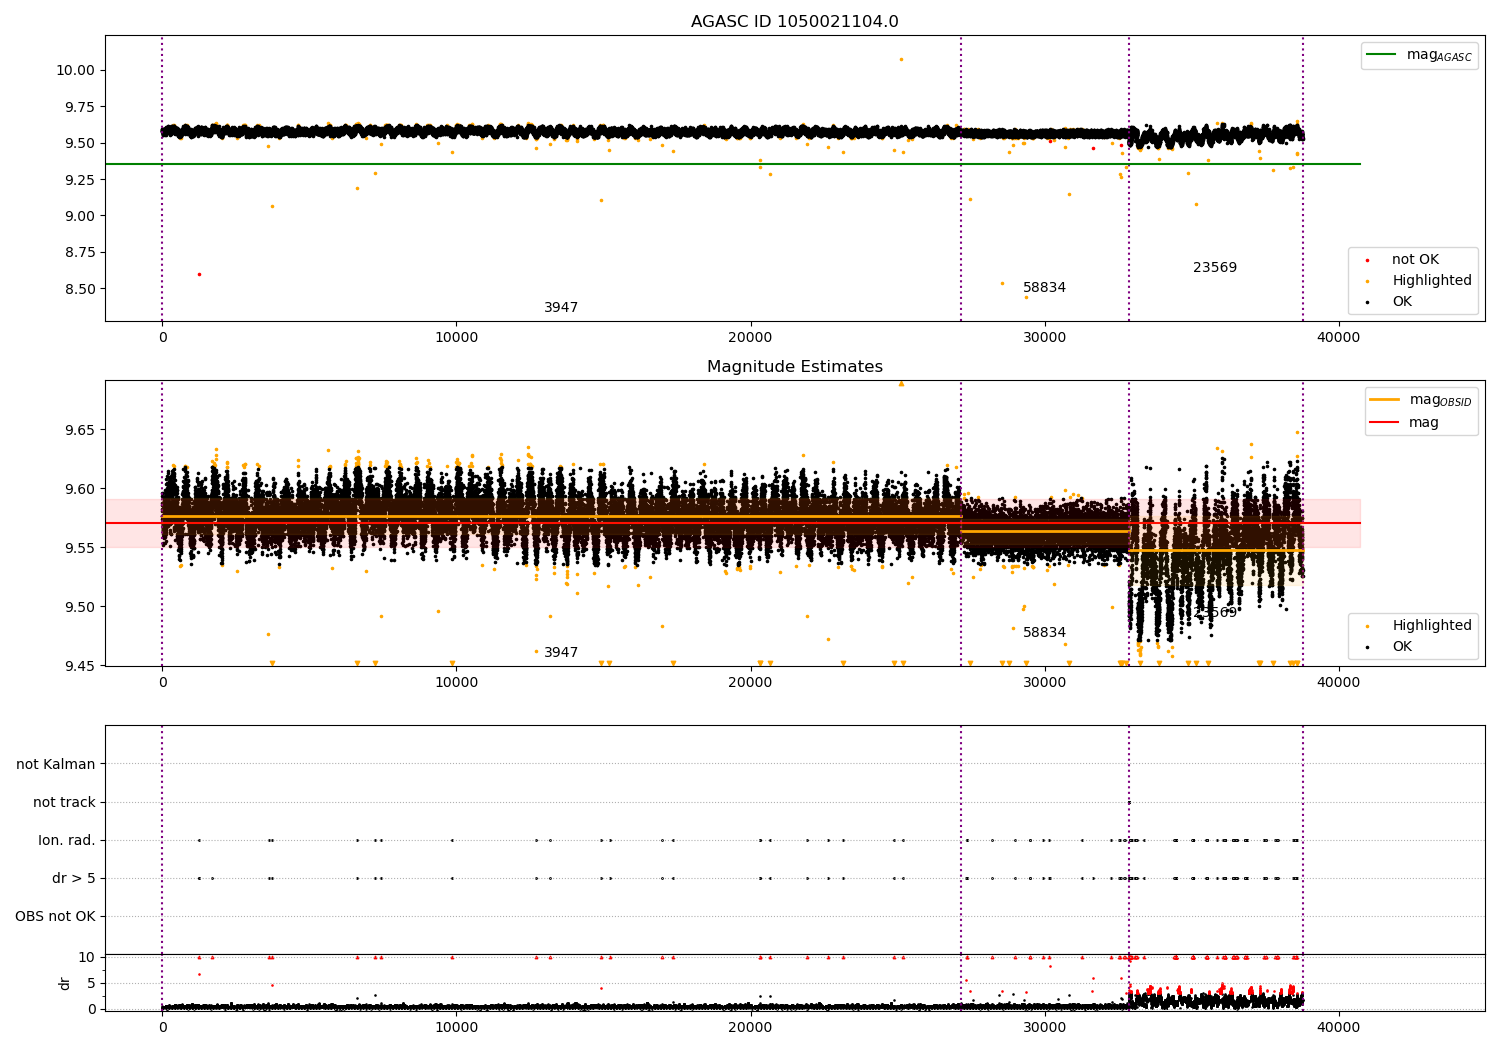Click the '9.45' y-axis tick label
Image resolution: width=1500 pixels, height=1050 pixels.
[79, 666]
